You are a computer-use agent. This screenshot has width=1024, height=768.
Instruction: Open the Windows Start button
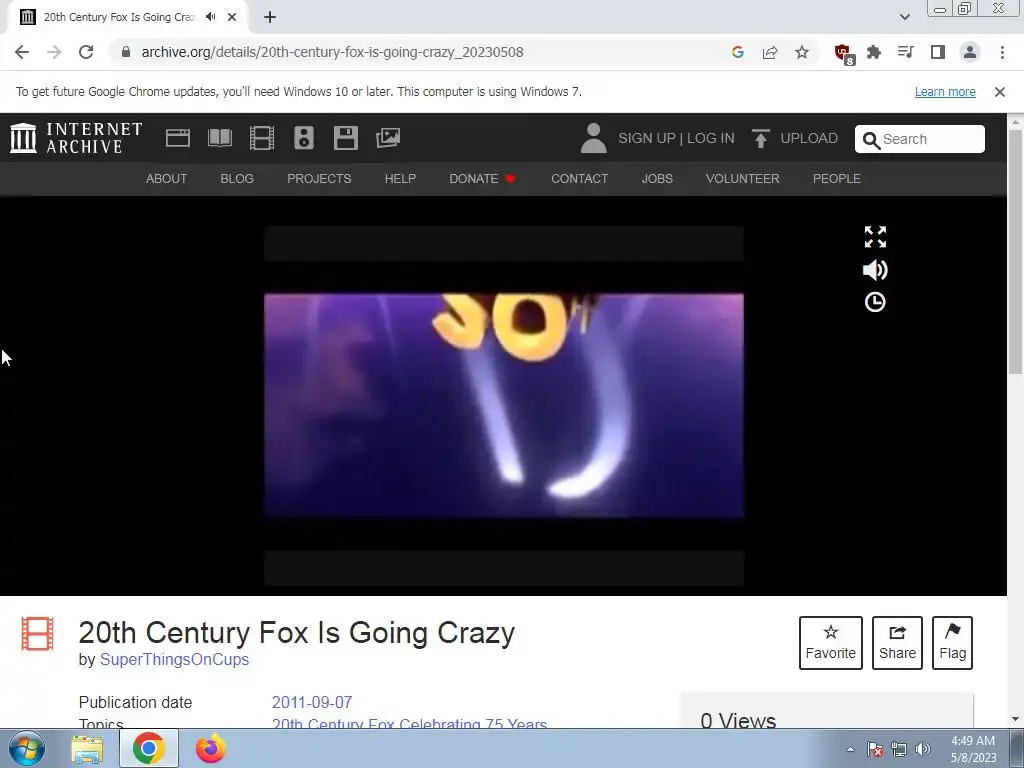(x=27, y=748)
